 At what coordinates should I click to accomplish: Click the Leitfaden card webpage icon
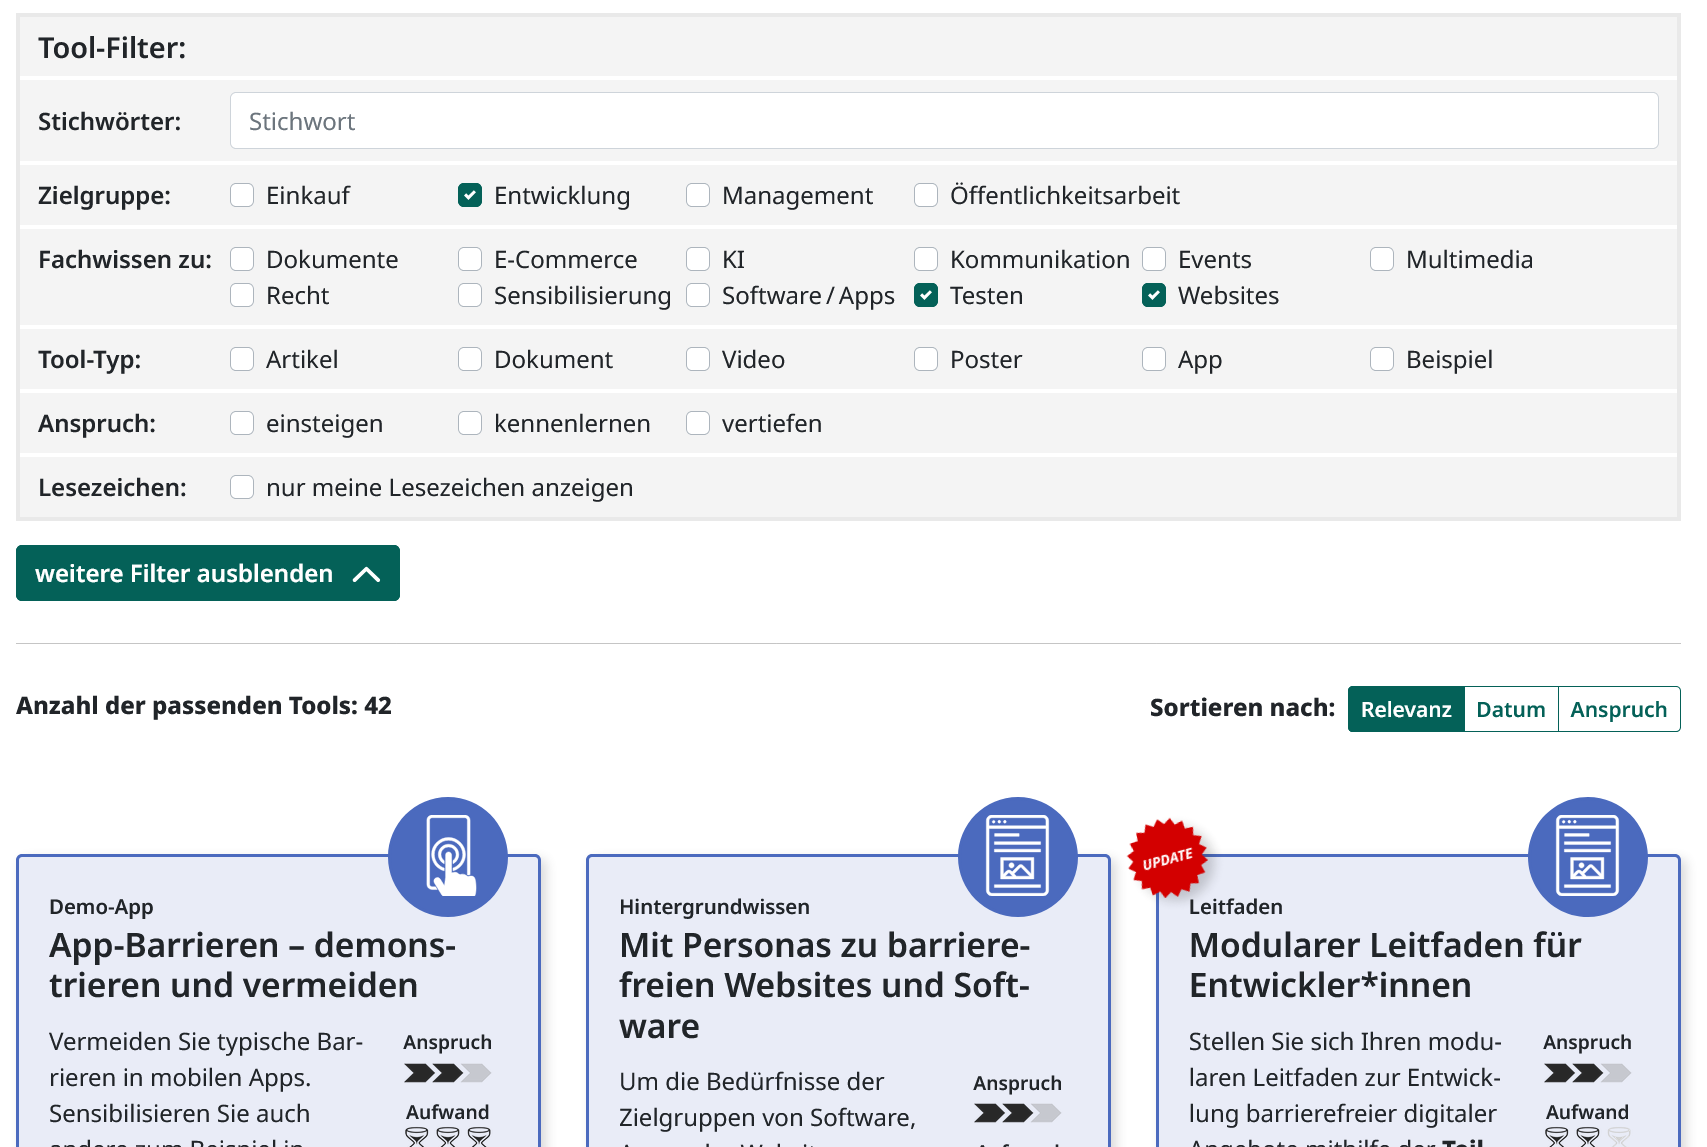pos(1588,857)
